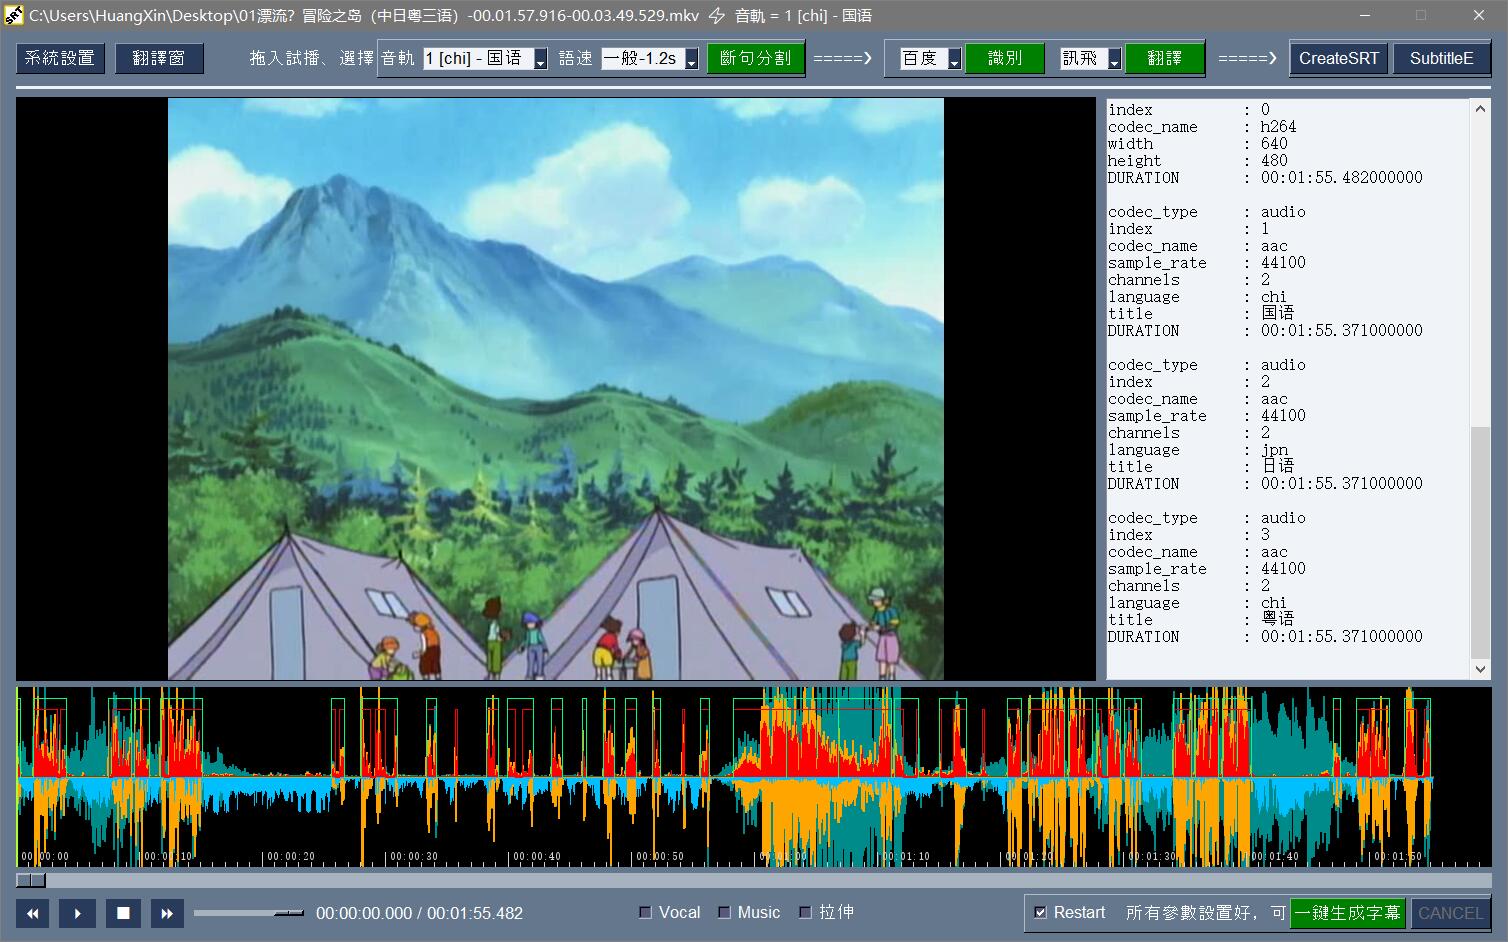This screenshot has height=942, width=1508.
Task: Click the volume slider next to playback buttons
Action: (249, 913)
